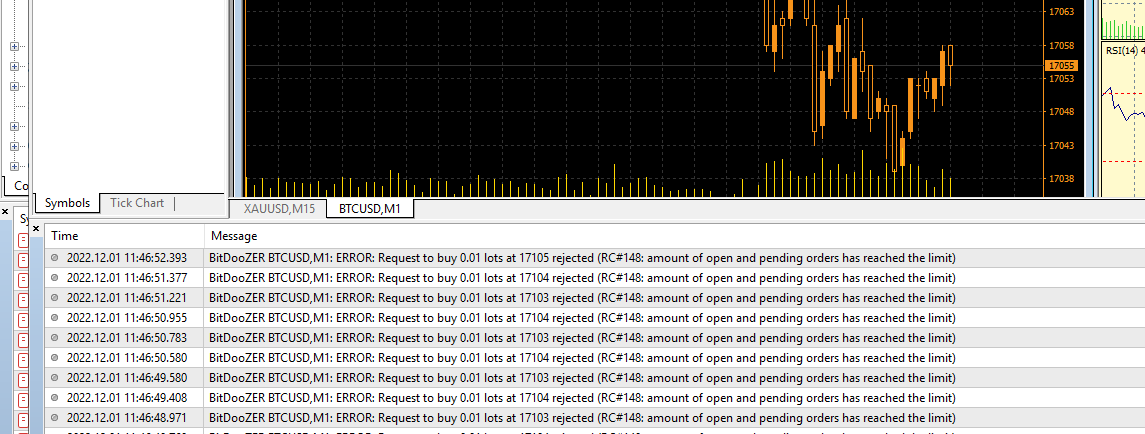Viewport: 1145px width, 434px height.
Task: Select the timestamp 2022.12.01 11:46:48.971
Action: [127, 418]
